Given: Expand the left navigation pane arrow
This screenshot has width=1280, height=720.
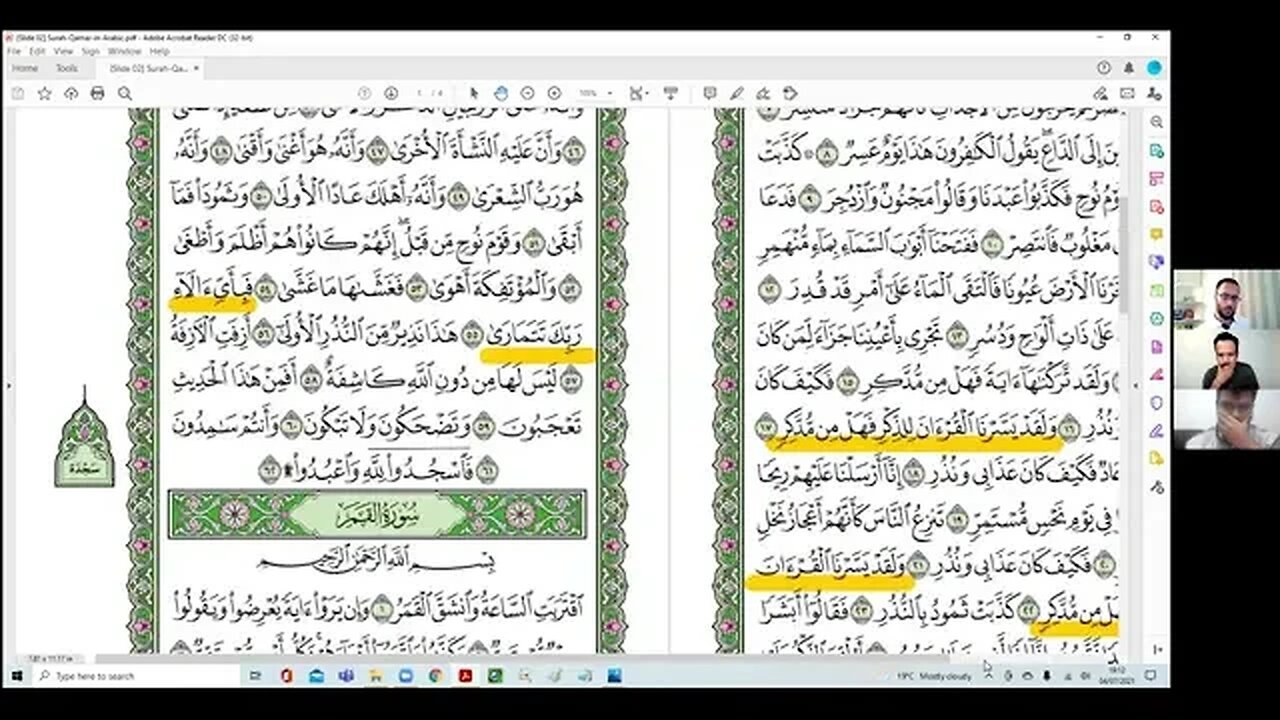Looking at the screenshot, I should [9, 385].
